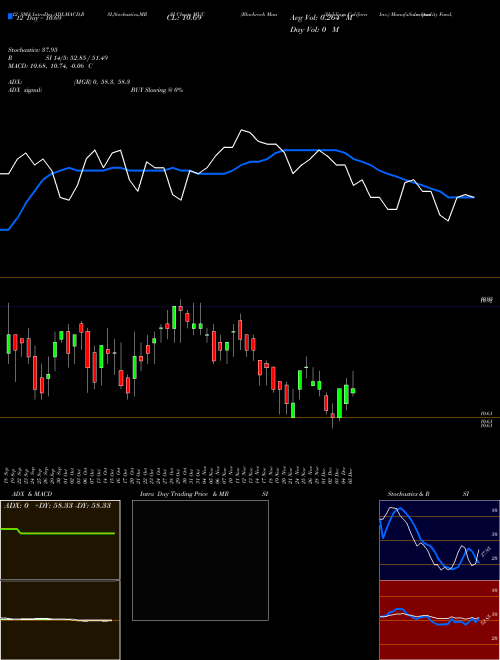Click the 'Intra Day Trading Price & MR' title
Image resolution: width=500 pixels, height=660 pixels.
[x=184, y=494]
